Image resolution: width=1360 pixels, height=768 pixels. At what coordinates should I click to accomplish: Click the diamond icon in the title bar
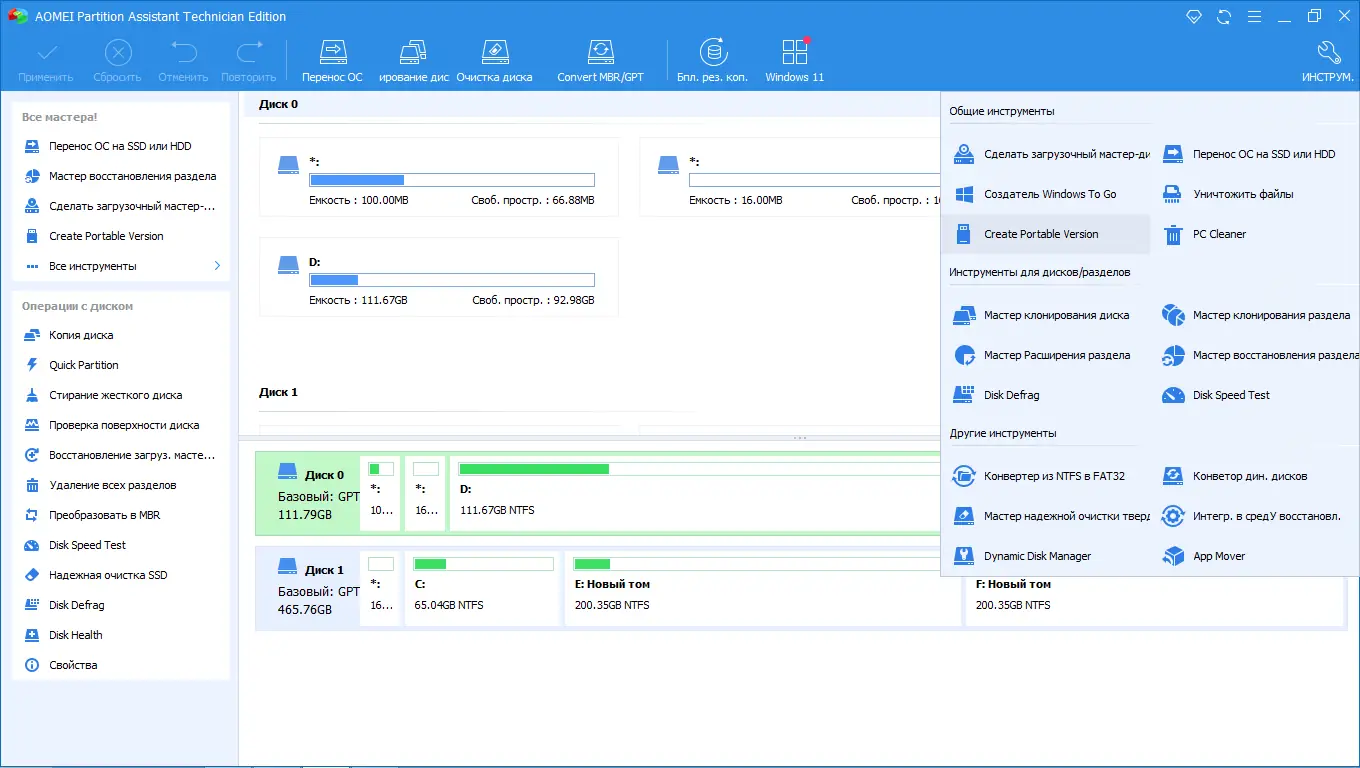[x=1193, y=16]
